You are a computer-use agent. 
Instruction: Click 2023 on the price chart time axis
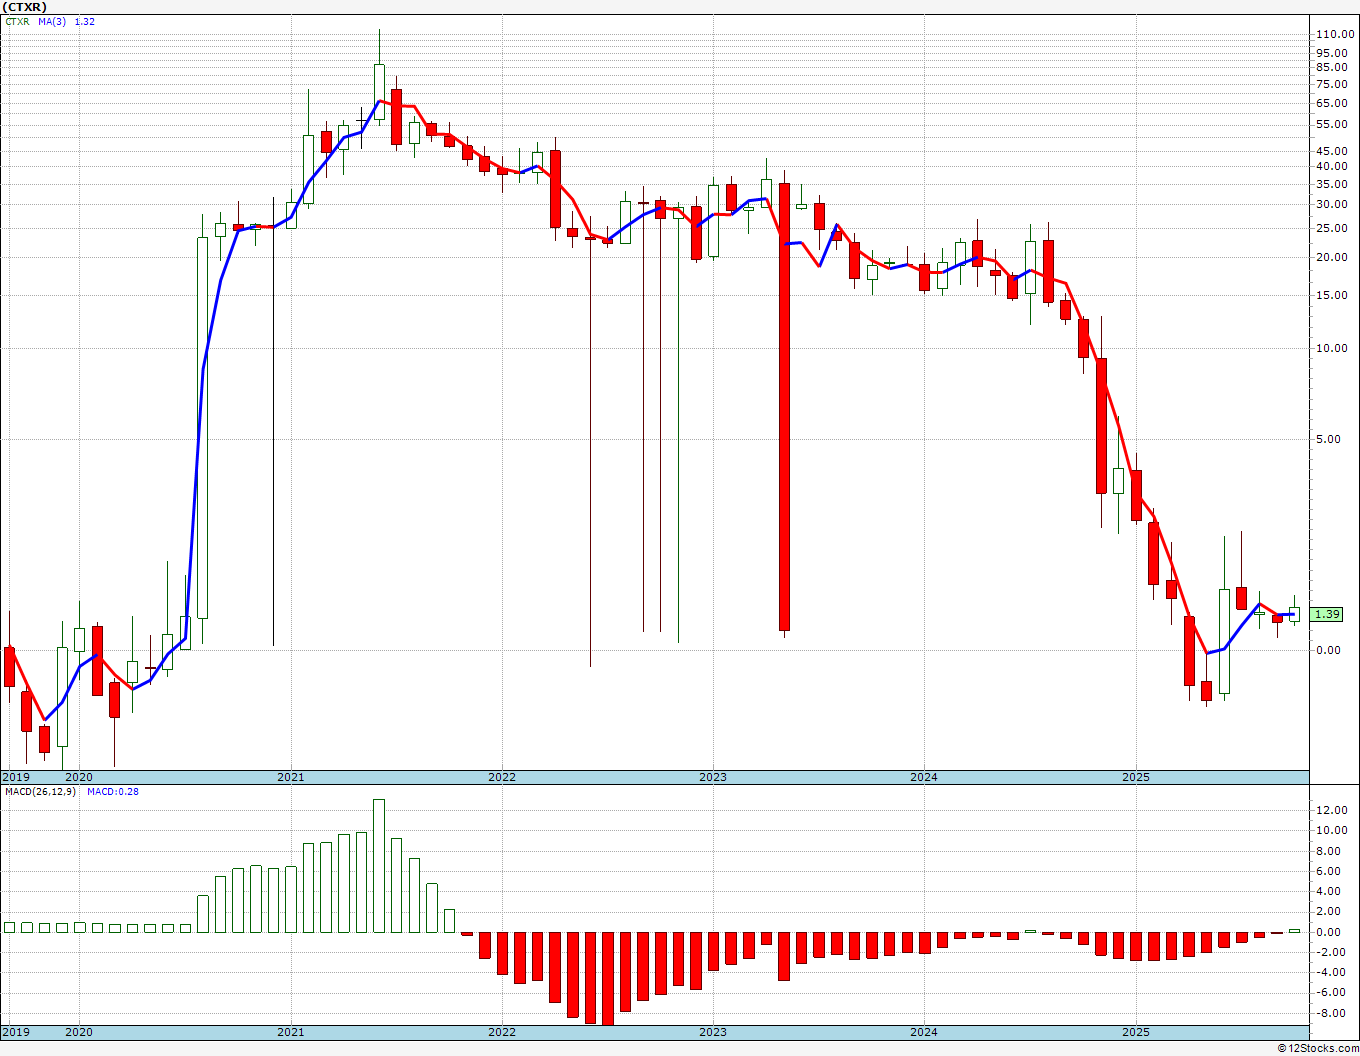(x=713, y=777)
